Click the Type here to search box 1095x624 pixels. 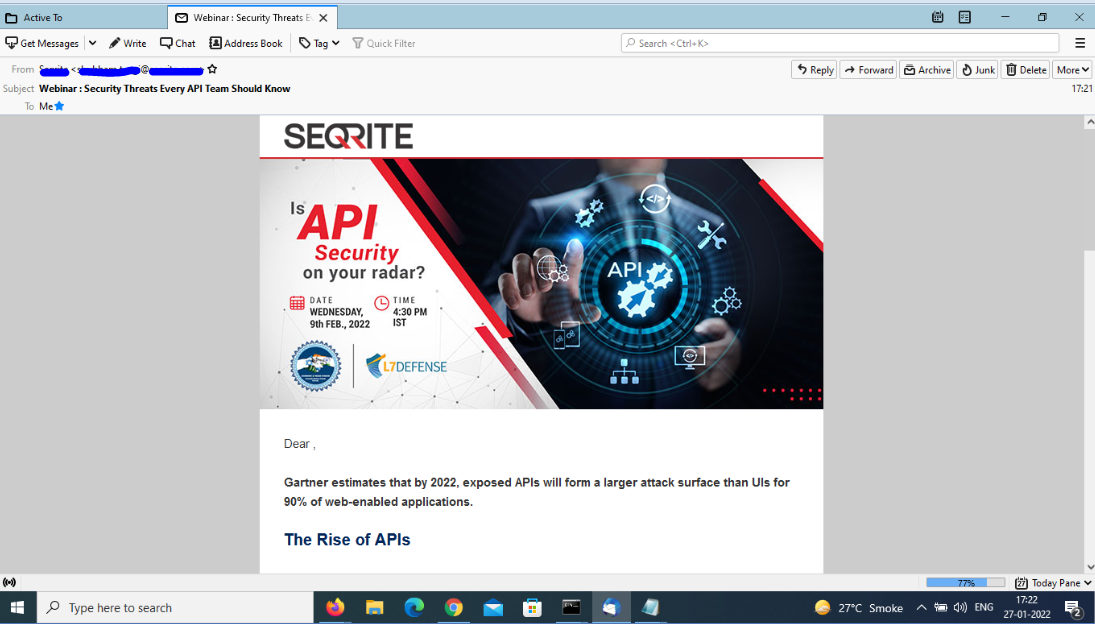pos(175,607)
